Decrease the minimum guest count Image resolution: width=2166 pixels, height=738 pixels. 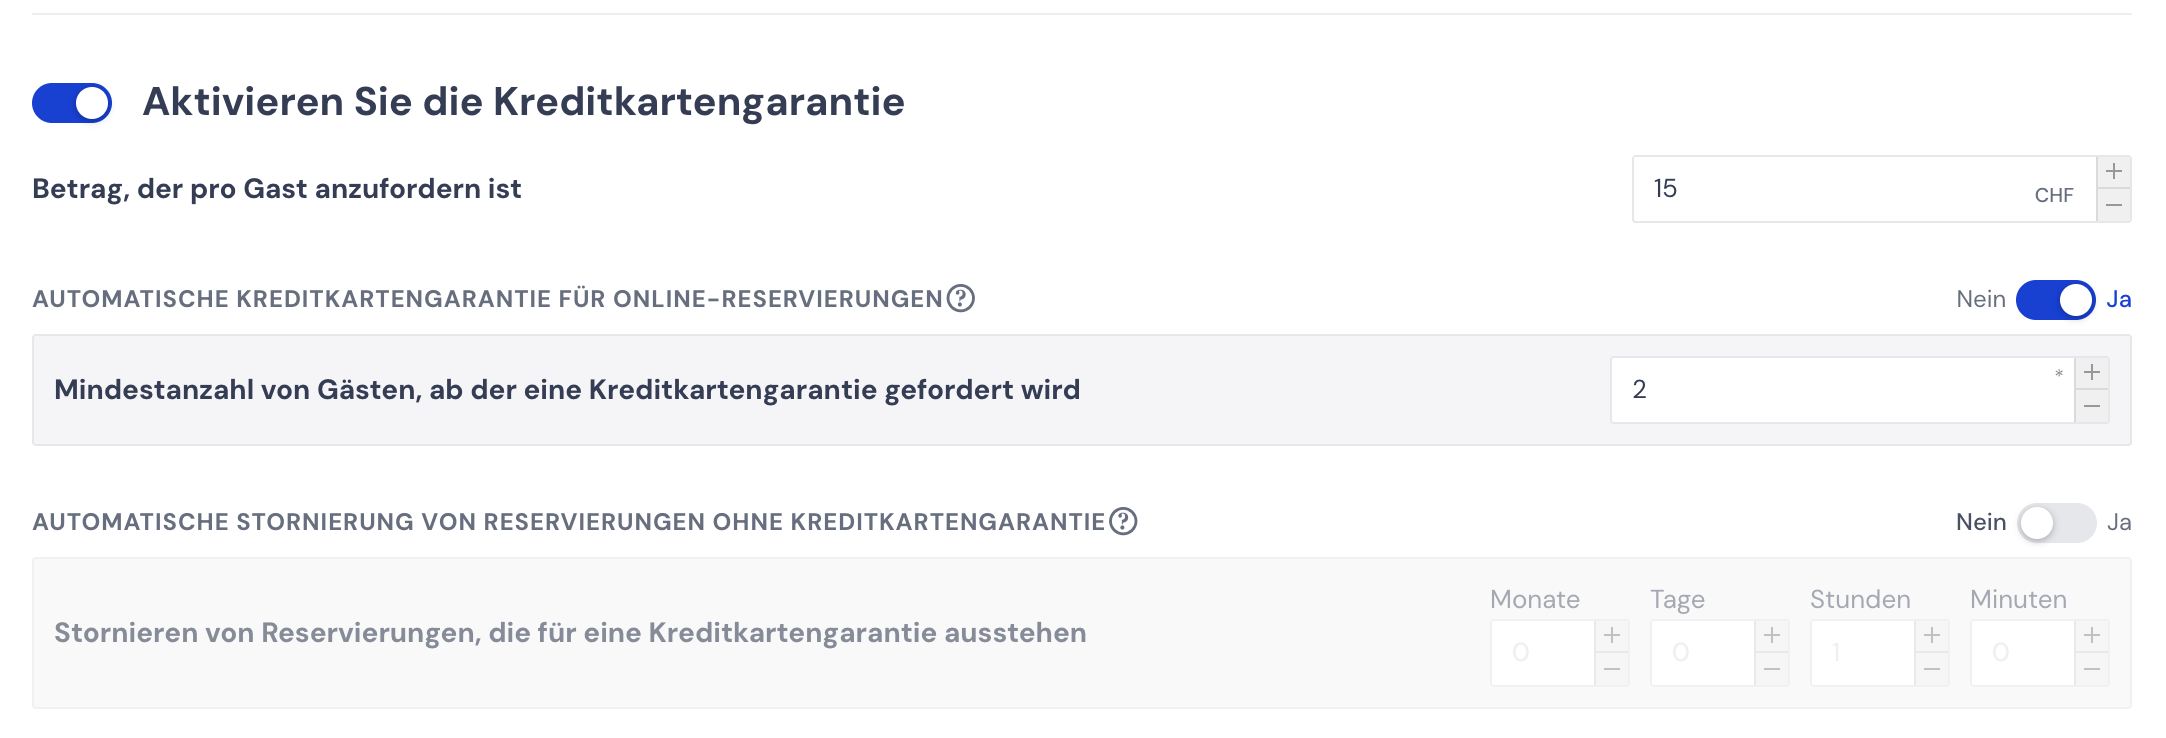point(2092,406)
